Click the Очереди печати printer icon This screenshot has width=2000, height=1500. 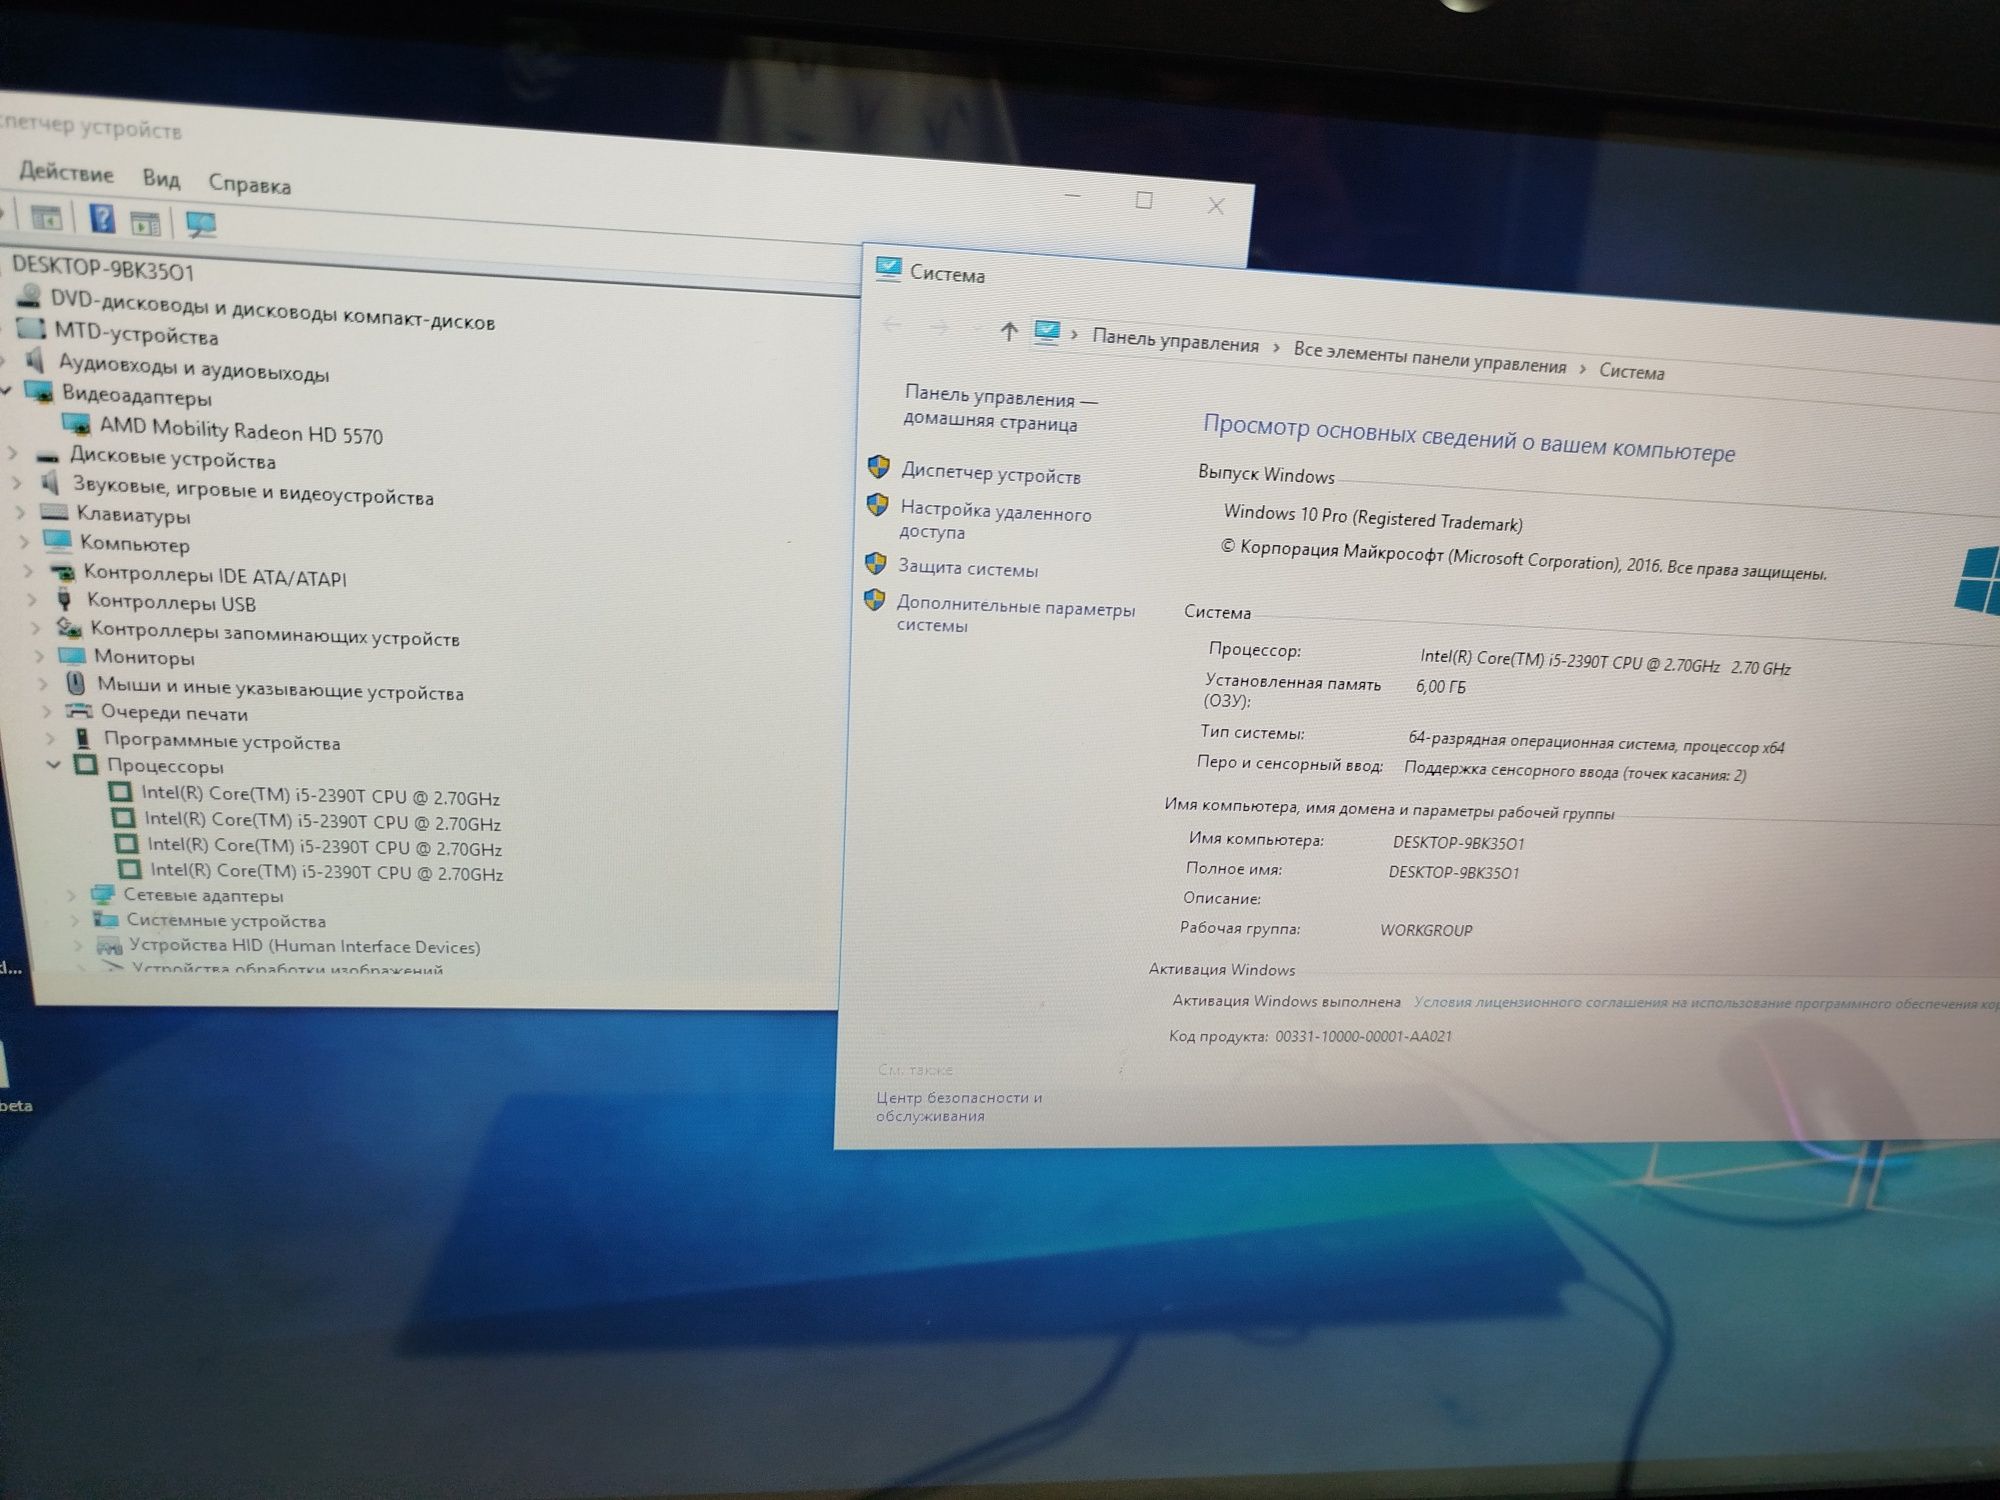click(x=78, y=711)
